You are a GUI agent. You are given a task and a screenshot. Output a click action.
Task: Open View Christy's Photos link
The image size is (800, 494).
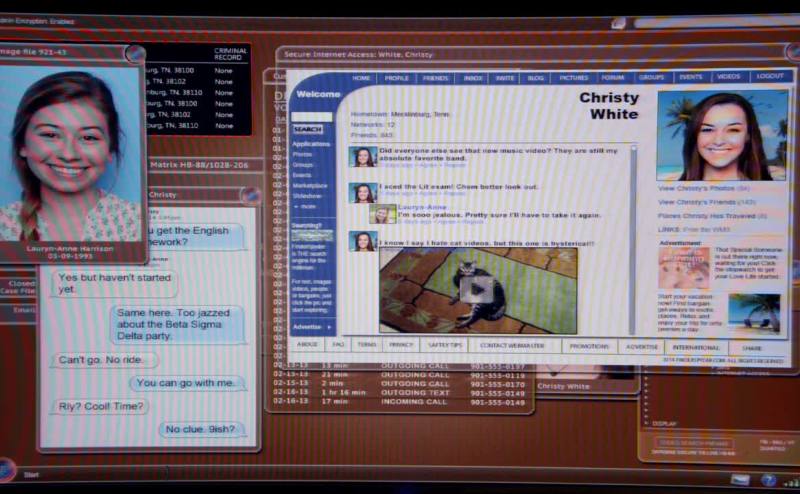703,188
